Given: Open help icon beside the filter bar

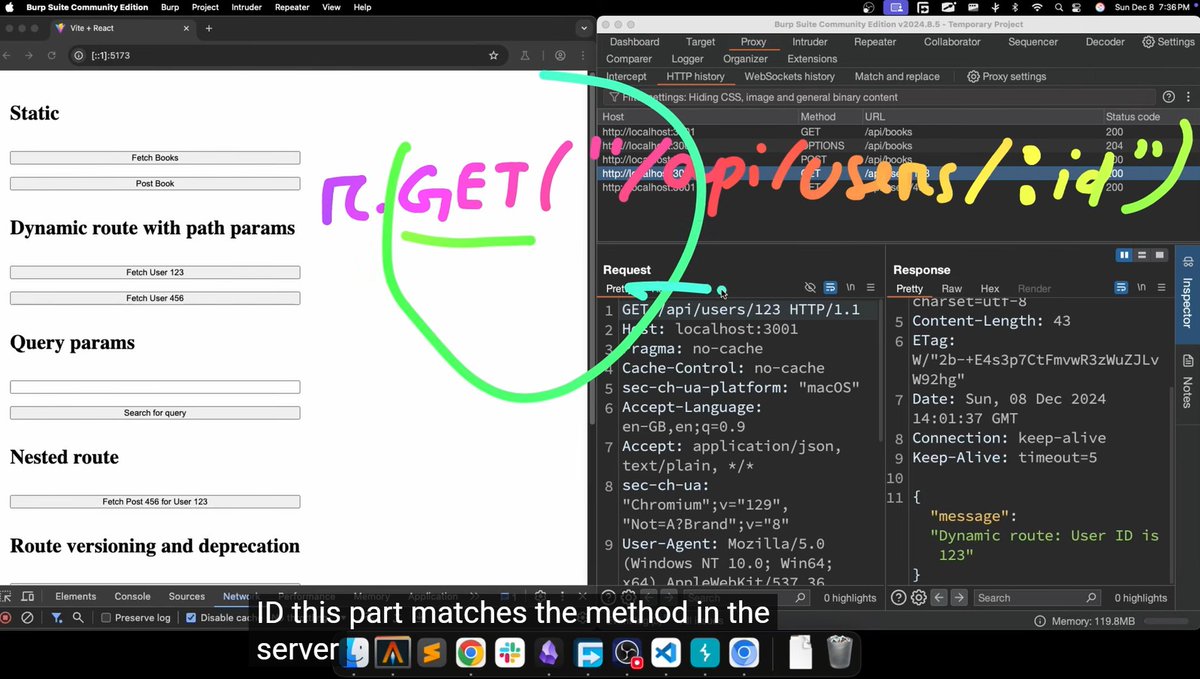Looking at the screenshot, I should click(1168, 97).
